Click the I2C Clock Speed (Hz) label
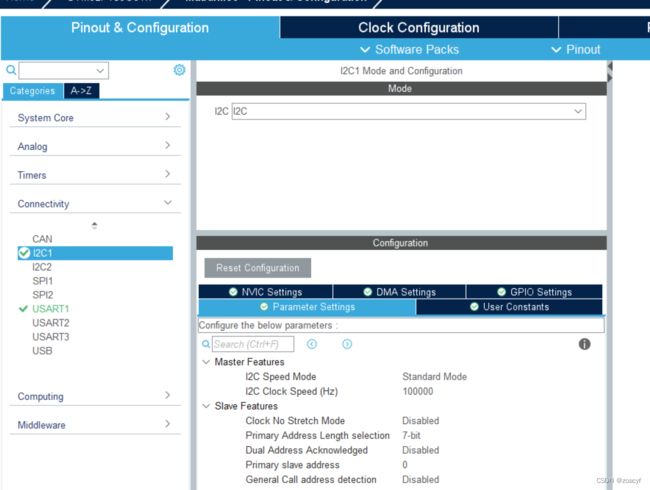The width and height of the screenshot is (650, 490). click(291, 391)
